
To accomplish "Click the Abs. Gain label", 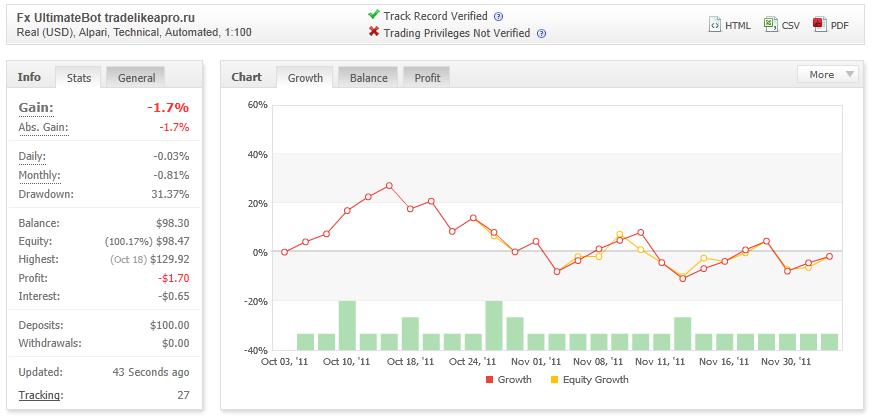I will point(43,128).
